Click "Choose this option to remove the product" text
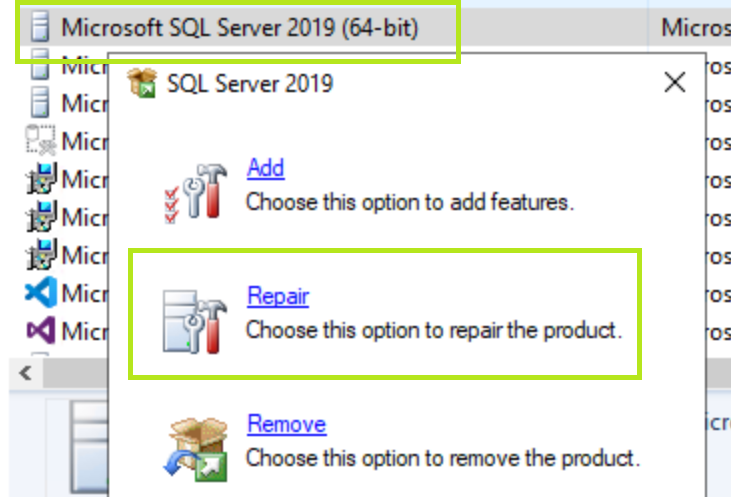The width and height of the screenshot is (731, 497). point(442,458)
